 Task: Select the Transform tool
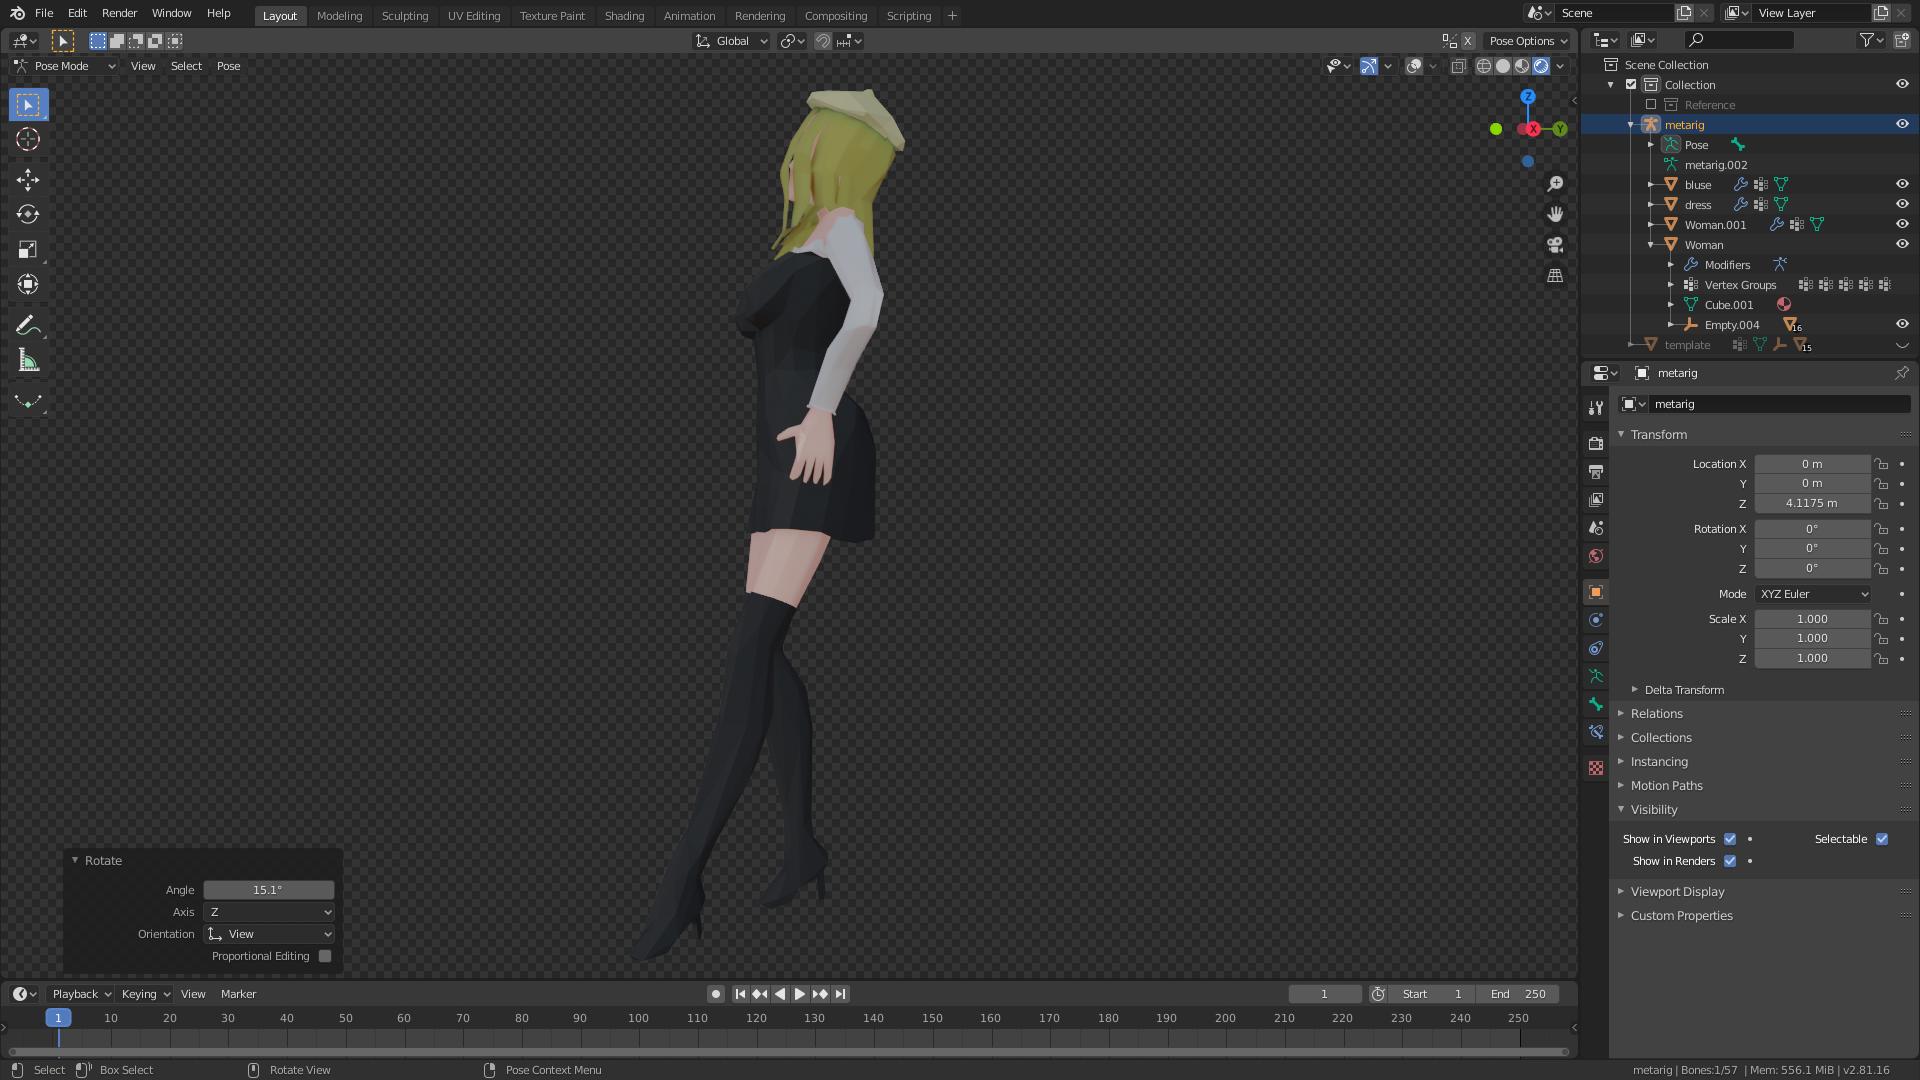click(28, 285)
